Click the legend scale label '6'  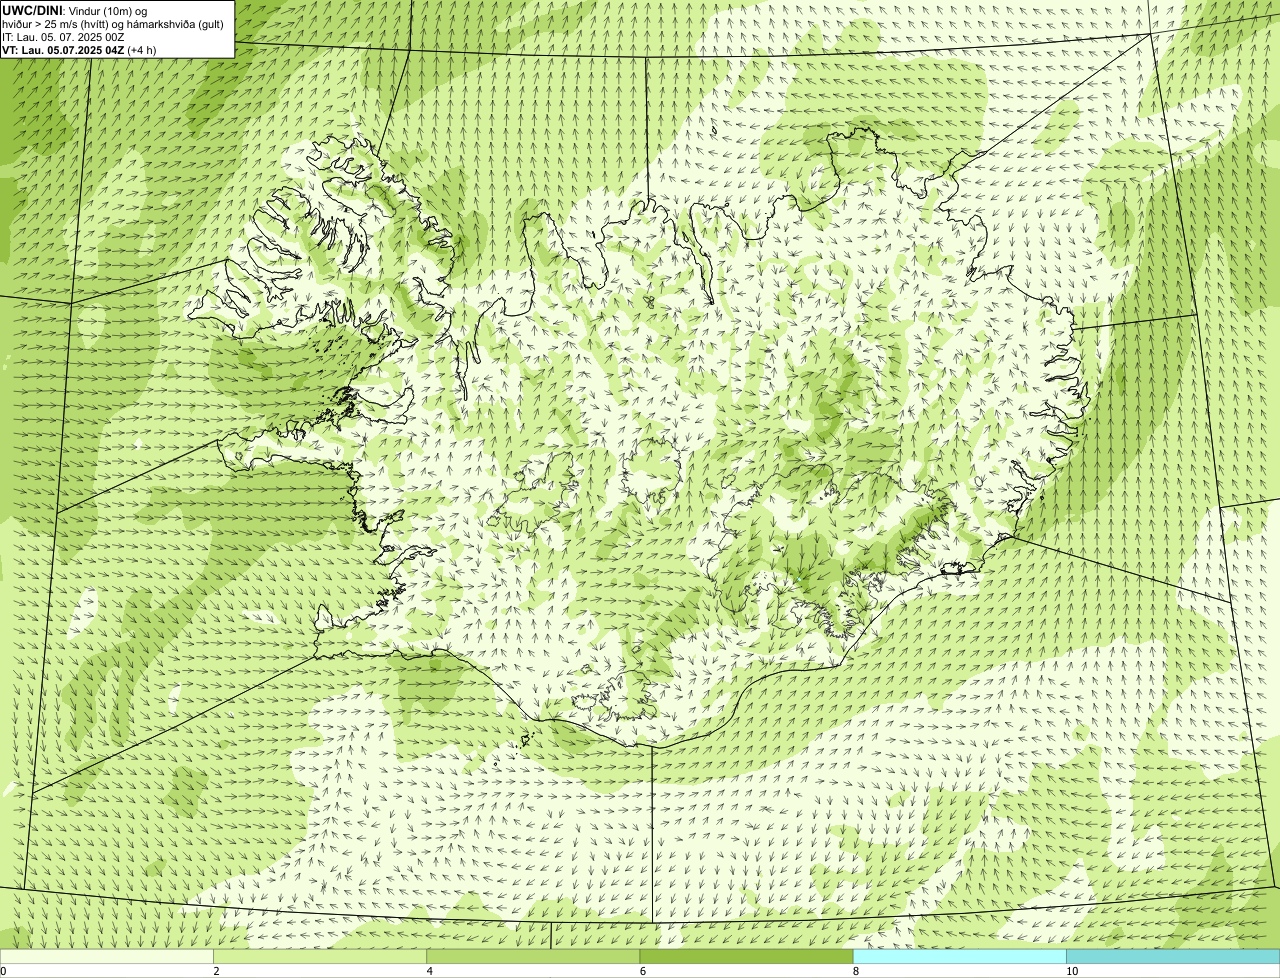[642, 971]
